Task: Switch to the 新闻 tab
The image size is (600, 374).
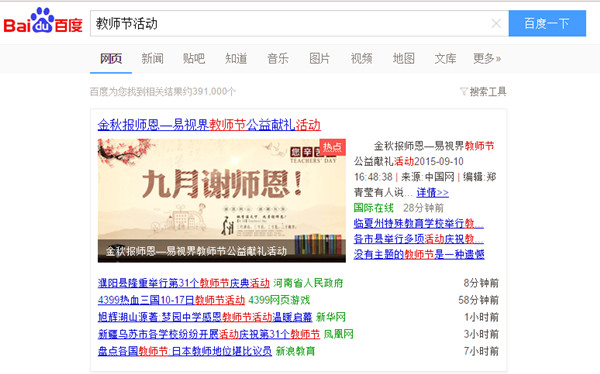Action: (x=152, y=59)
